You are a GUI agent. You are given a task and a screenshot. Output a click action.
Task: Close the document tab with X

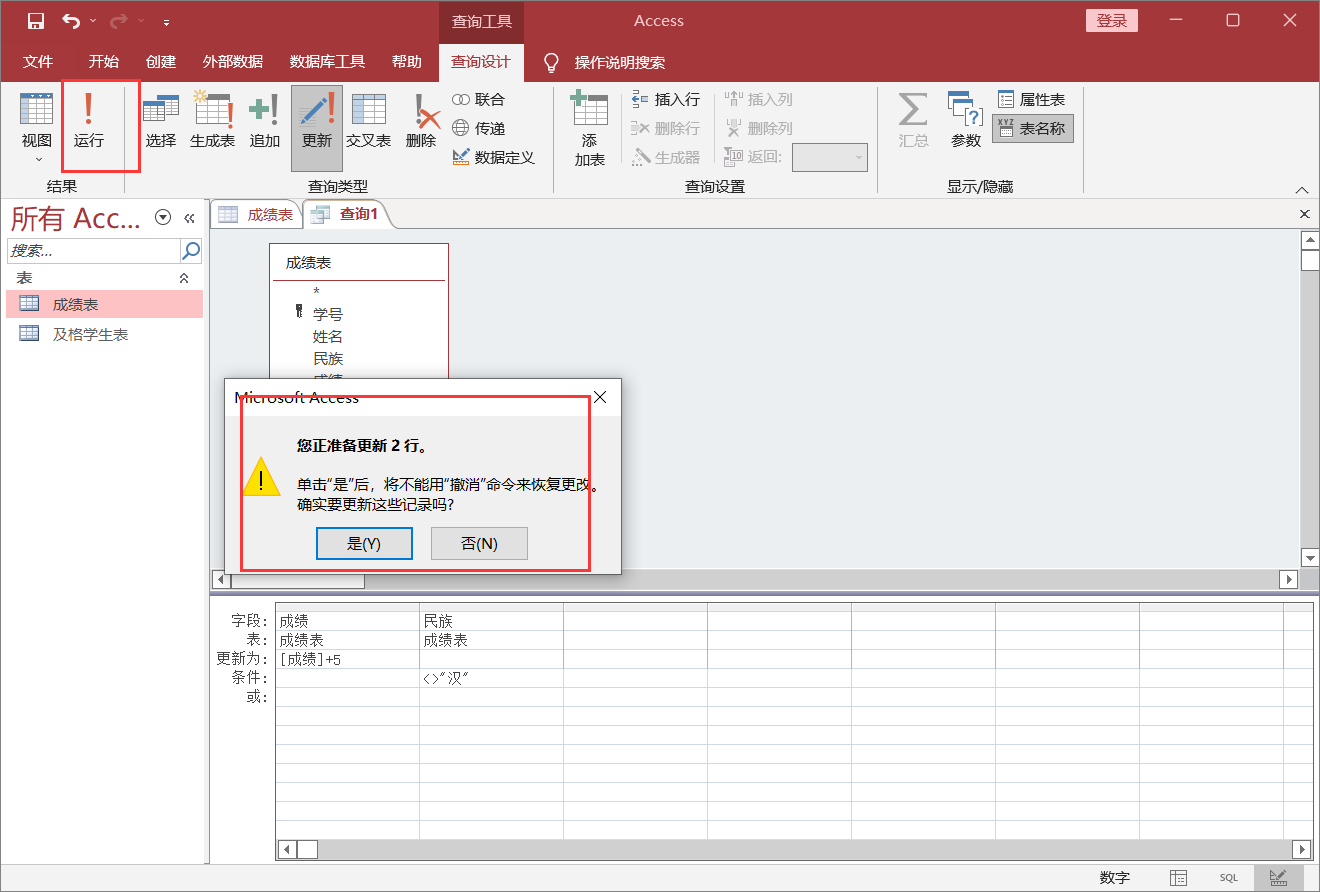[x=1304, y=214]
